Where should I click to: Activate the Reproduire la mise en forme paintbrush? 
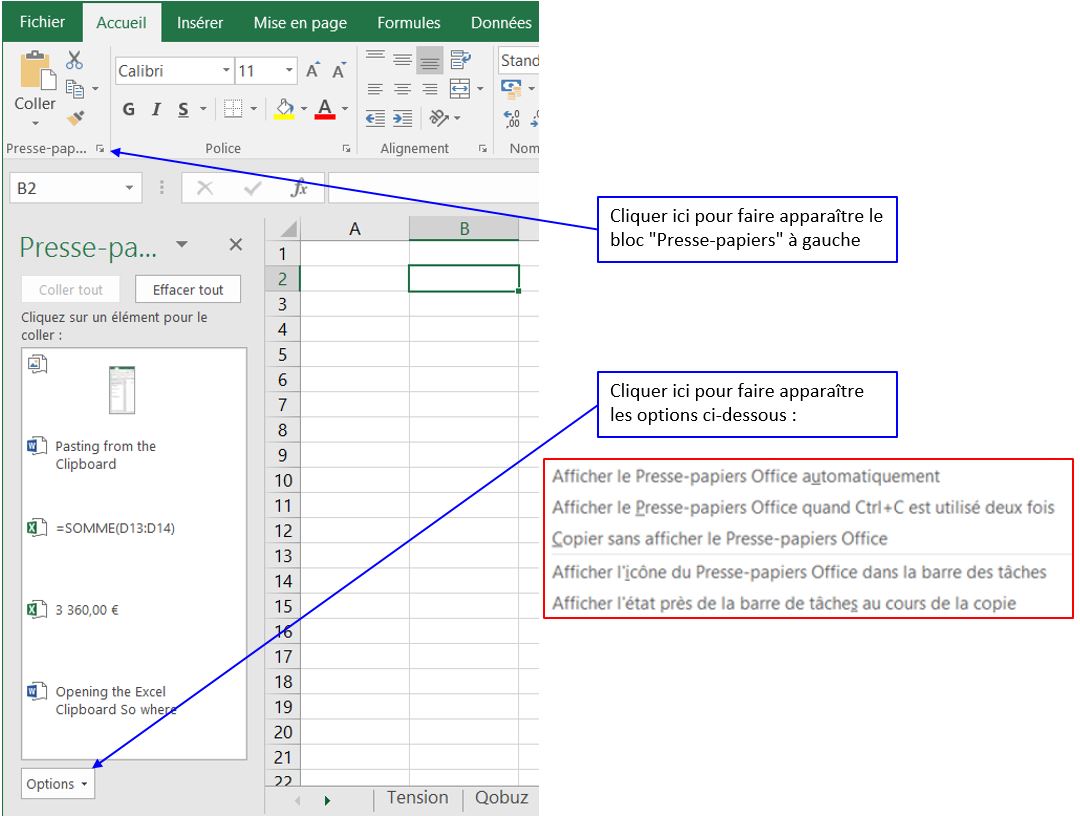tap(74, 118)
